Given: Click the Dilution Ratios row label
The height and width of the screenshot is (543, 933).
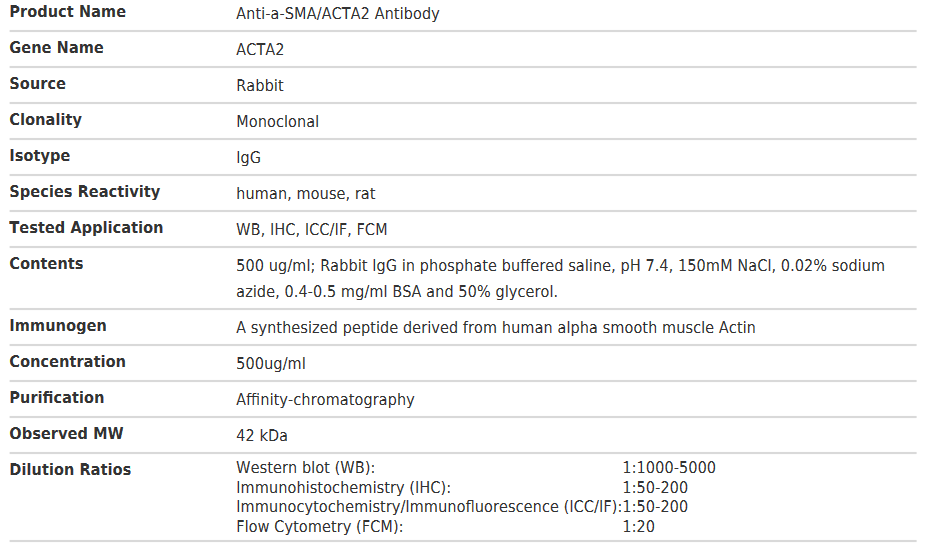Looking at the screenshot, I should [x=70, y=470].
